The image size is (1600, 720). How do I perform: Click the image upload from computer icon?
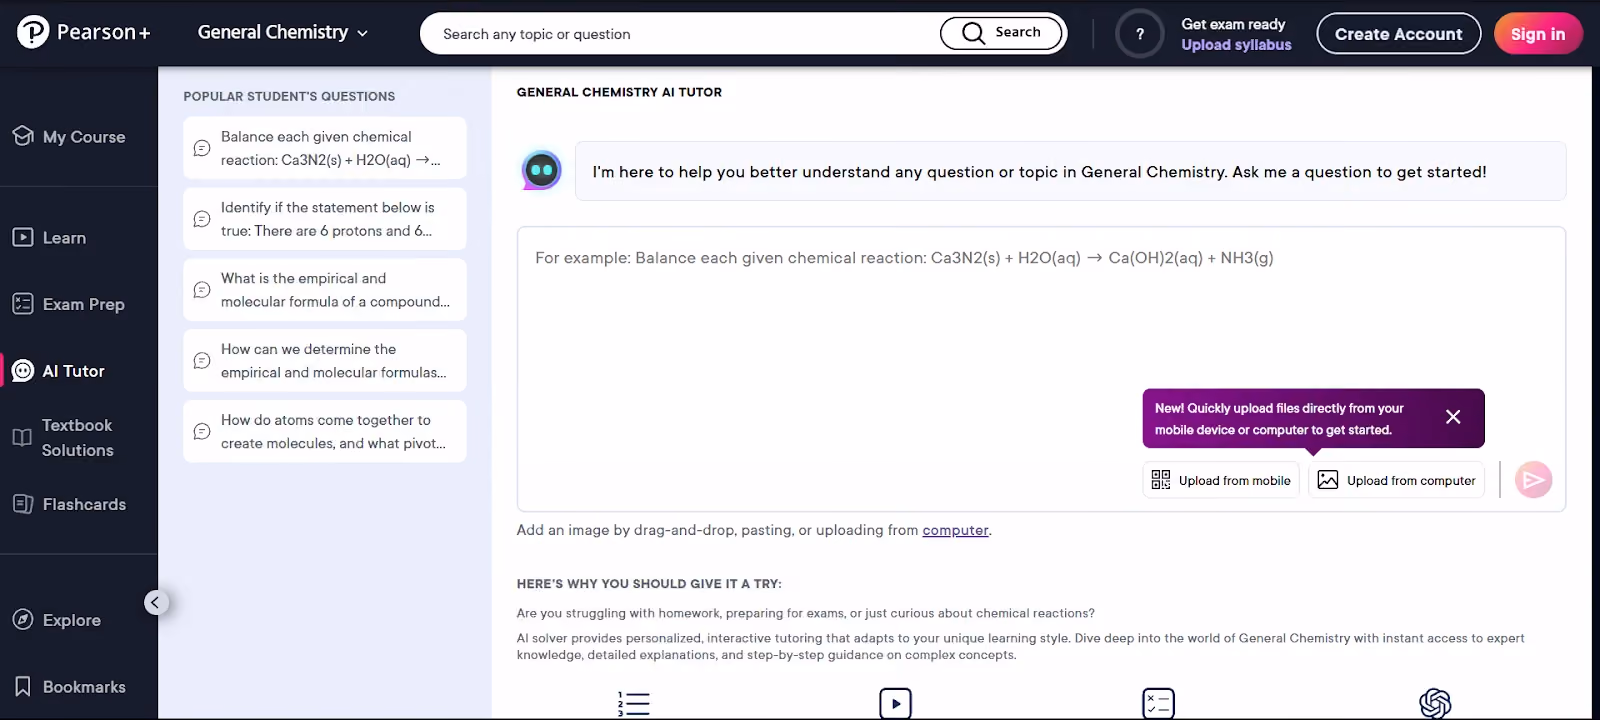[1328, 480]
